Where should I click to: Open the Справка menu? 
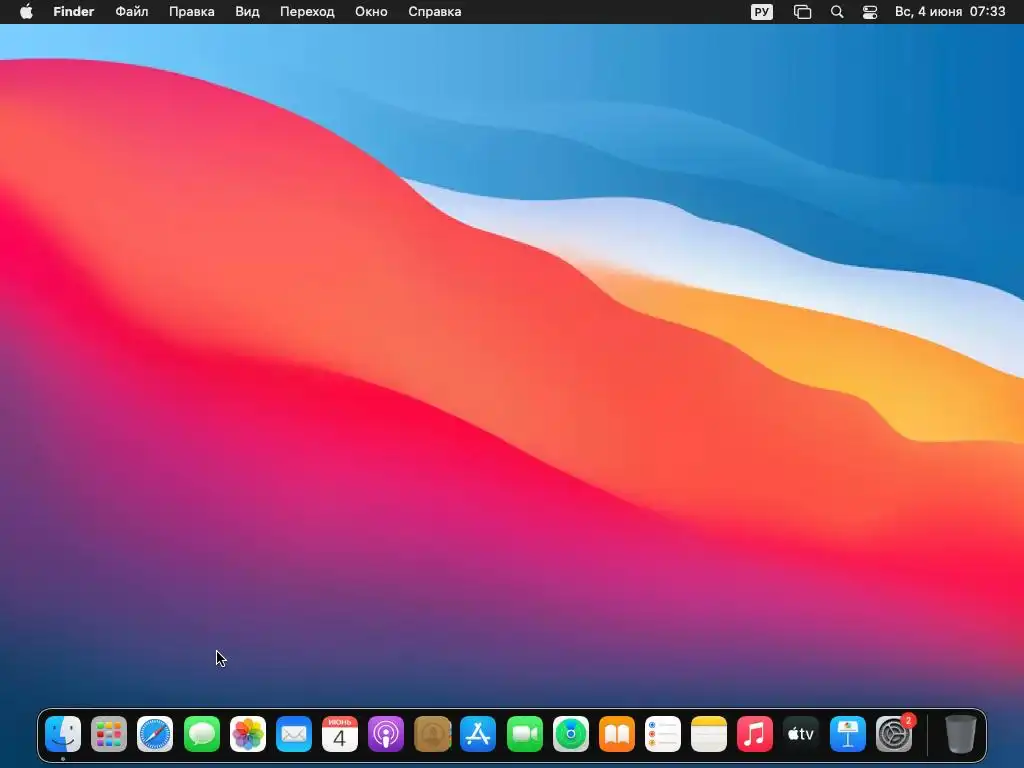coord(435,12)
